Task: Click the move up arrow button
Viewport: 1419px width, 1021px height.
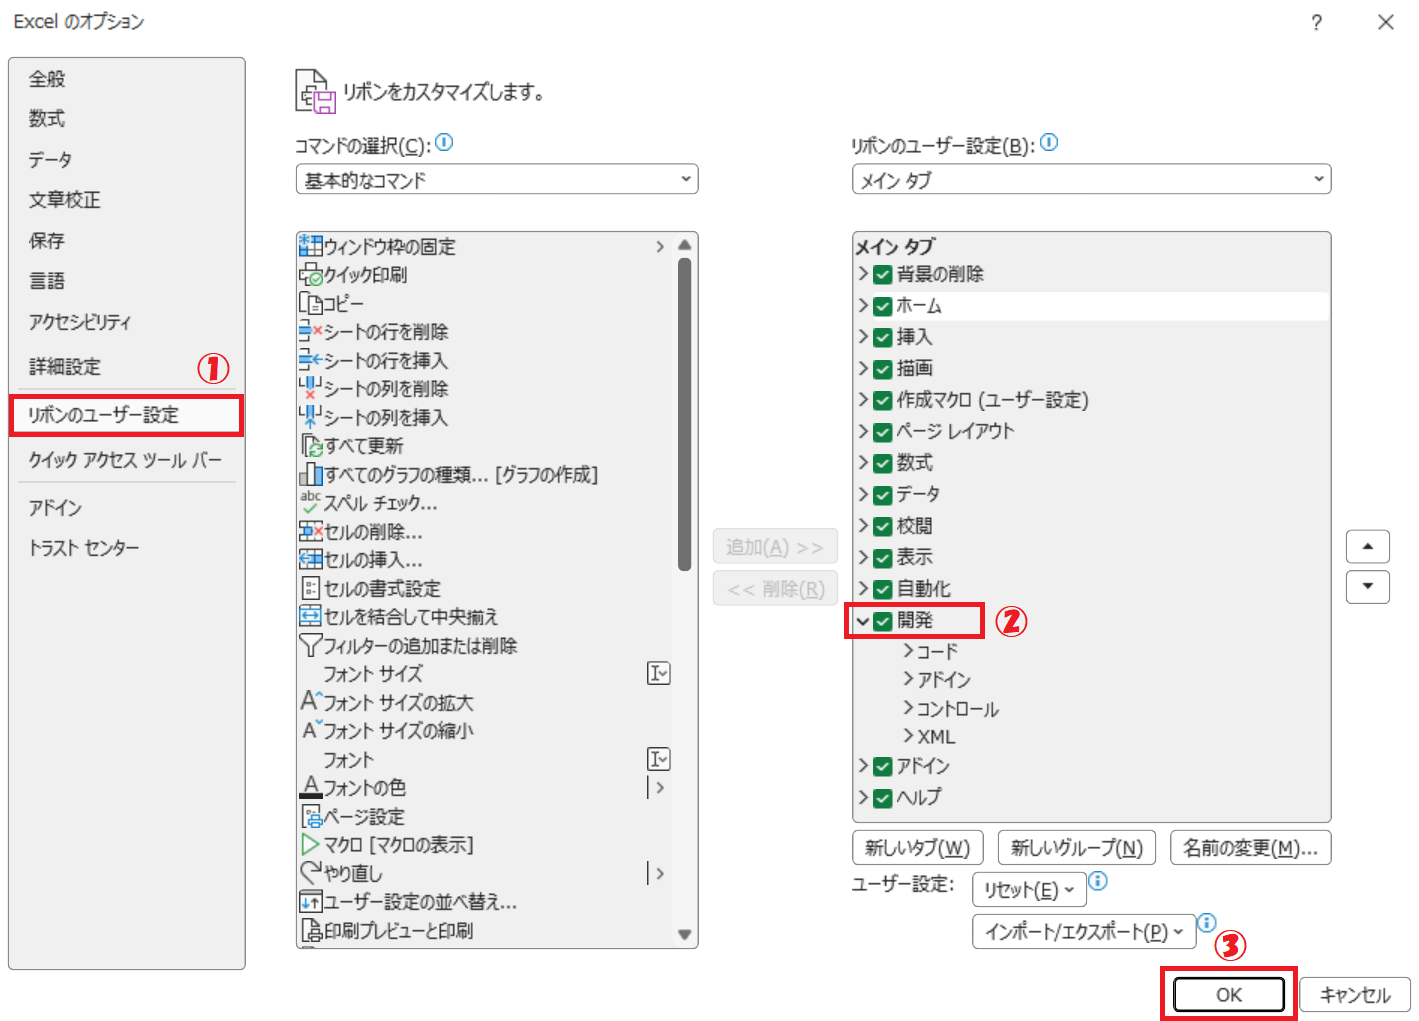Action: tap(1368, 546)
